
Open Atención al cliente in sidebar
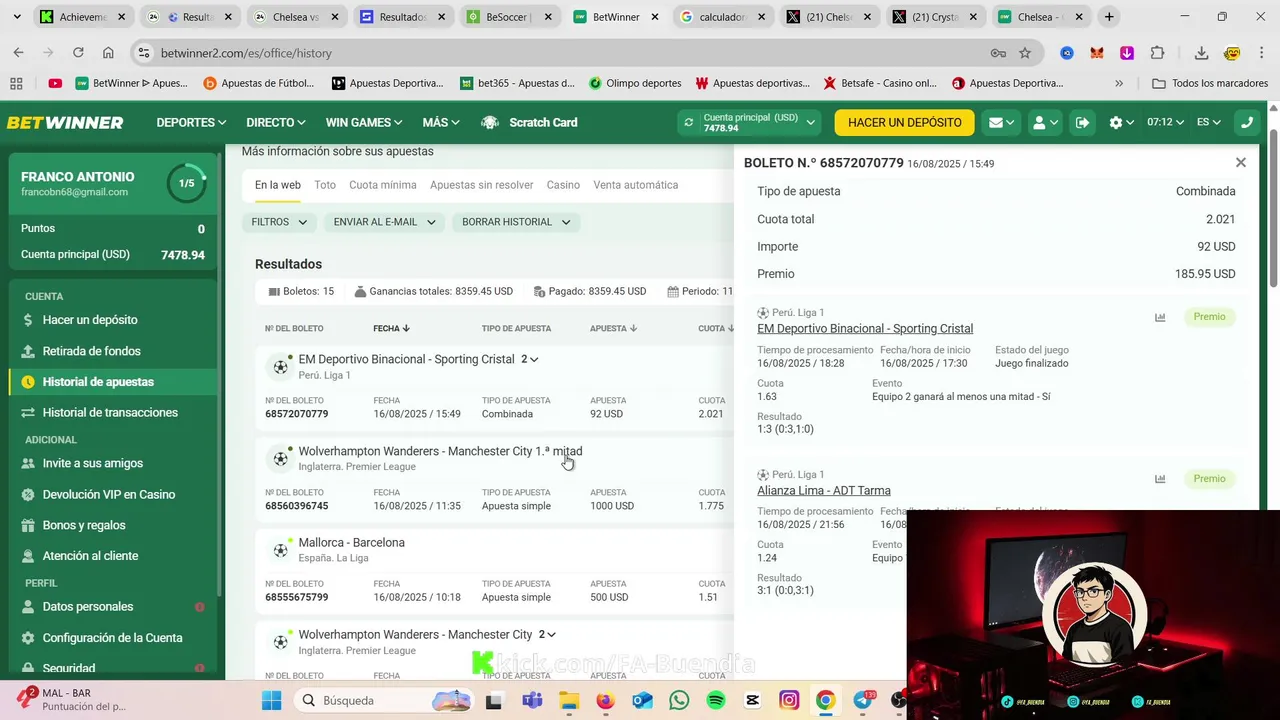[112, 556]
